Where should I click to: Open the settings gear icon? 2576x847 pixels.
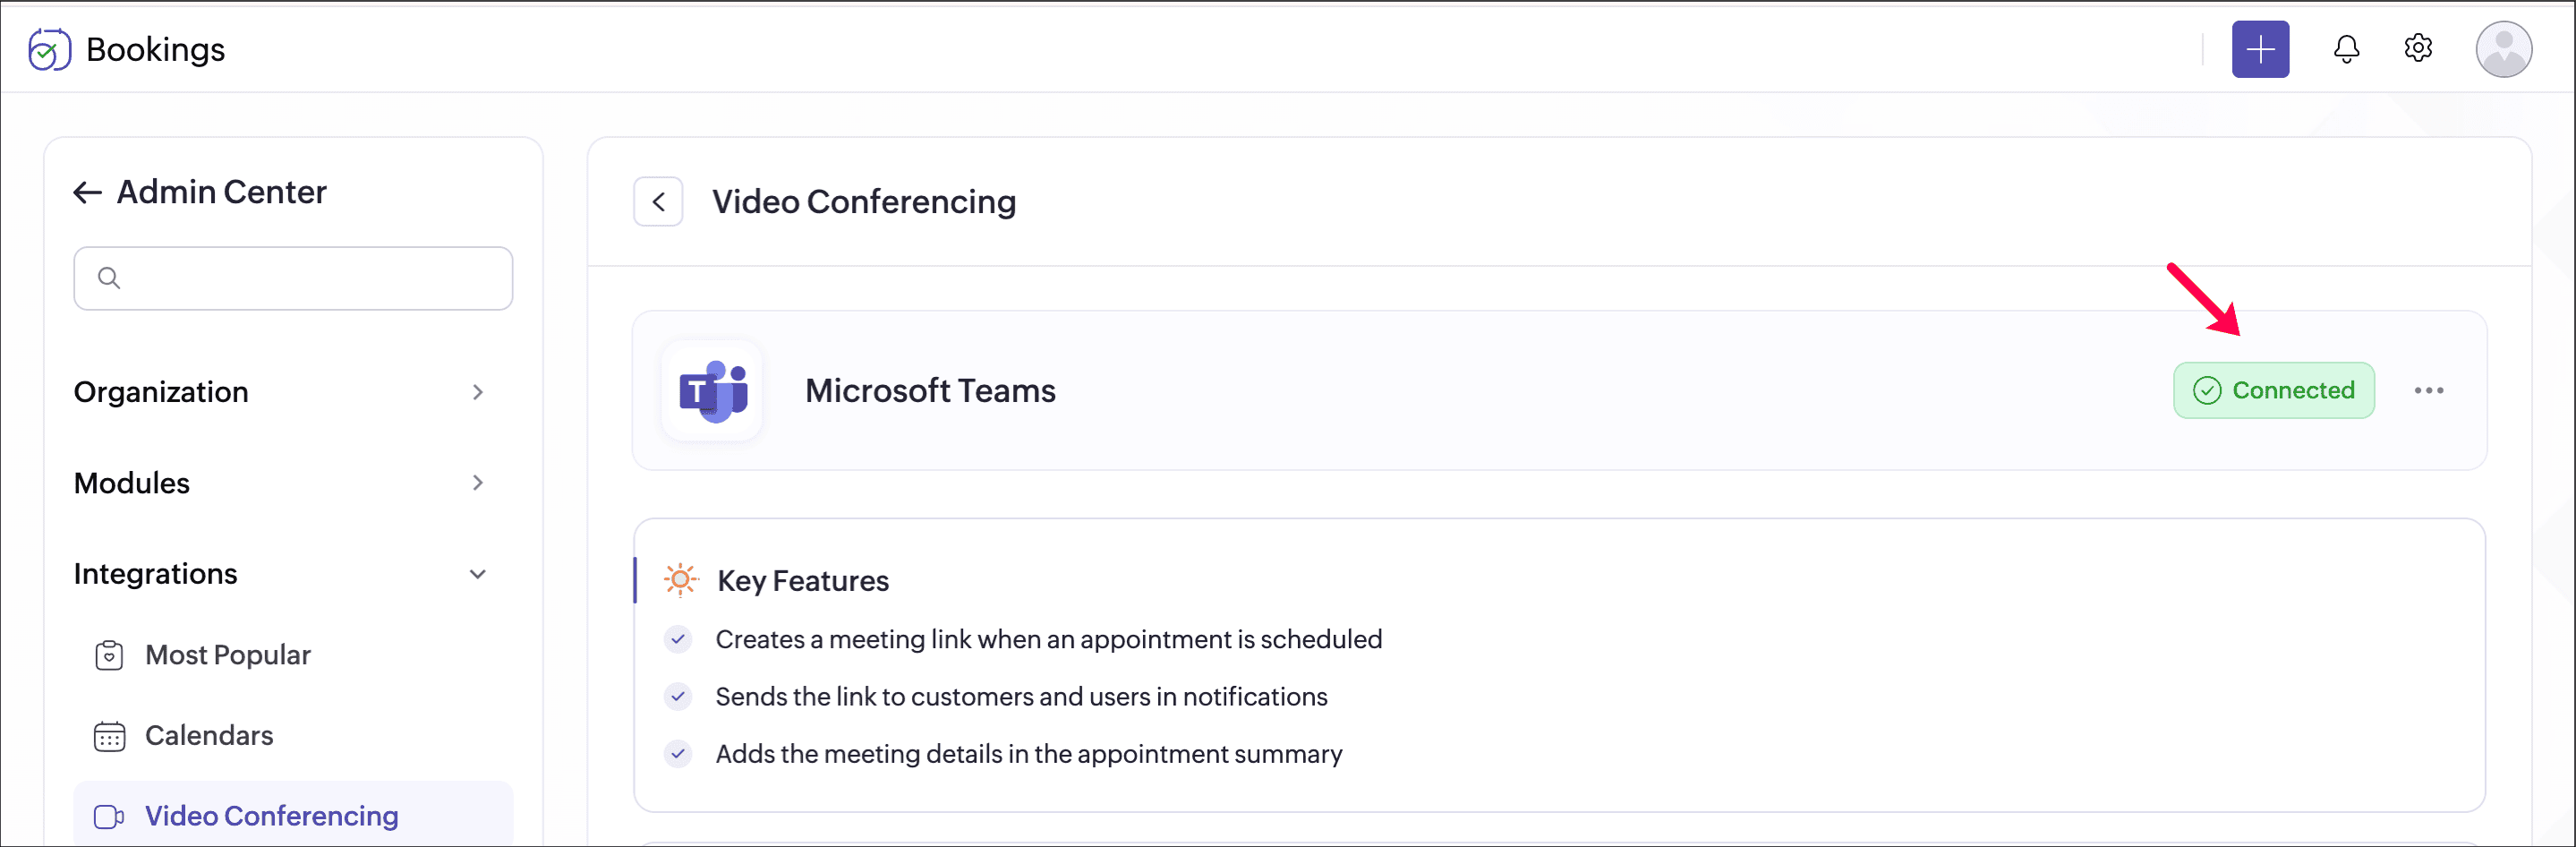click(2417, 48)
